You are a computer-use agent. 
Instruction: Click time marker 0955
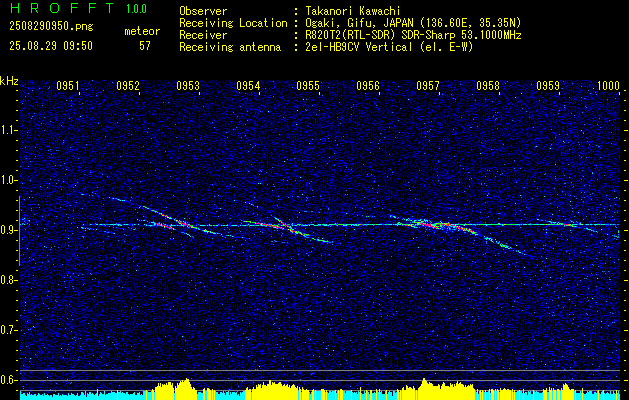(x=308, y=86)
